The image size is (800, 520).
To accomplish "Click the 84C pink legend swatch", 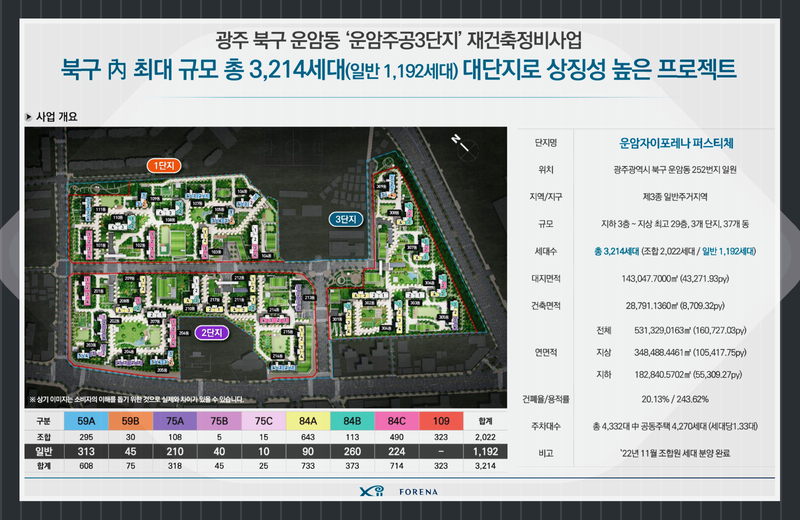I will point(397,421).
